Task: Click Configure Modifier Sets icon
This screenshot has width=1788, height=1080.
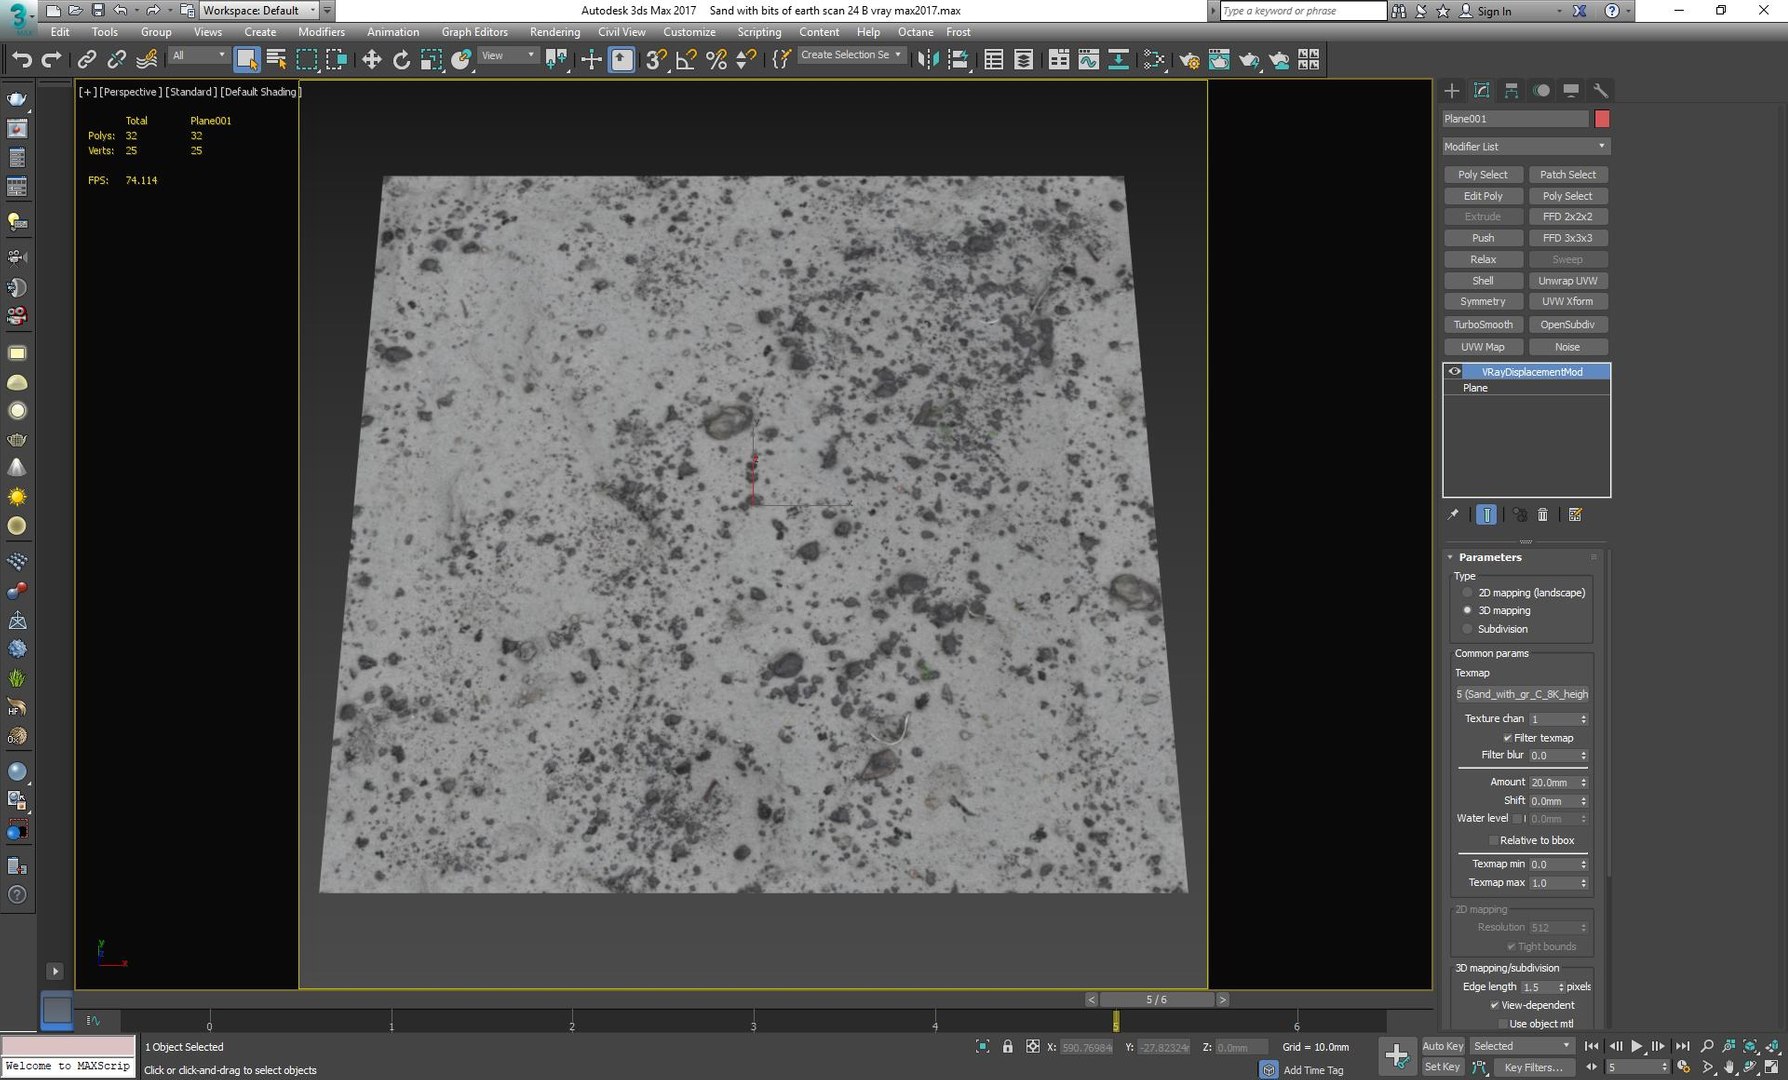Action: [x=1575, y=514]
